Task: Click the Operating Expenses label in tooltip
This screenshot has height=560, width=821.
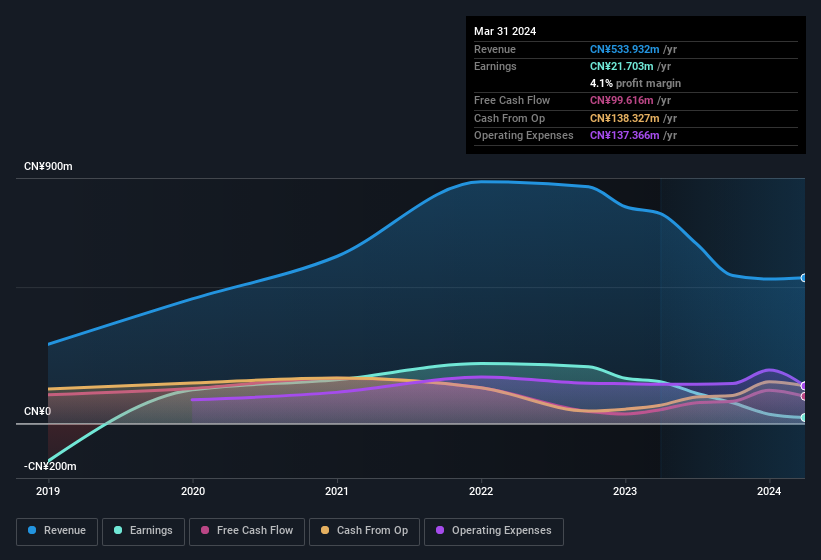Action: tap(524, 135)
